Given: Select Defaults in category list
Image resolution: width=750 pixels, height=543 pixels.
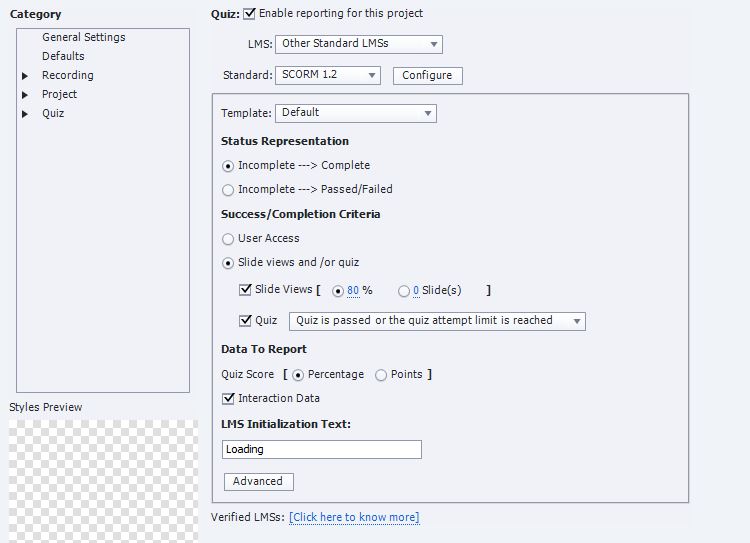Looking at the screenshot, I should coord(63,56).
